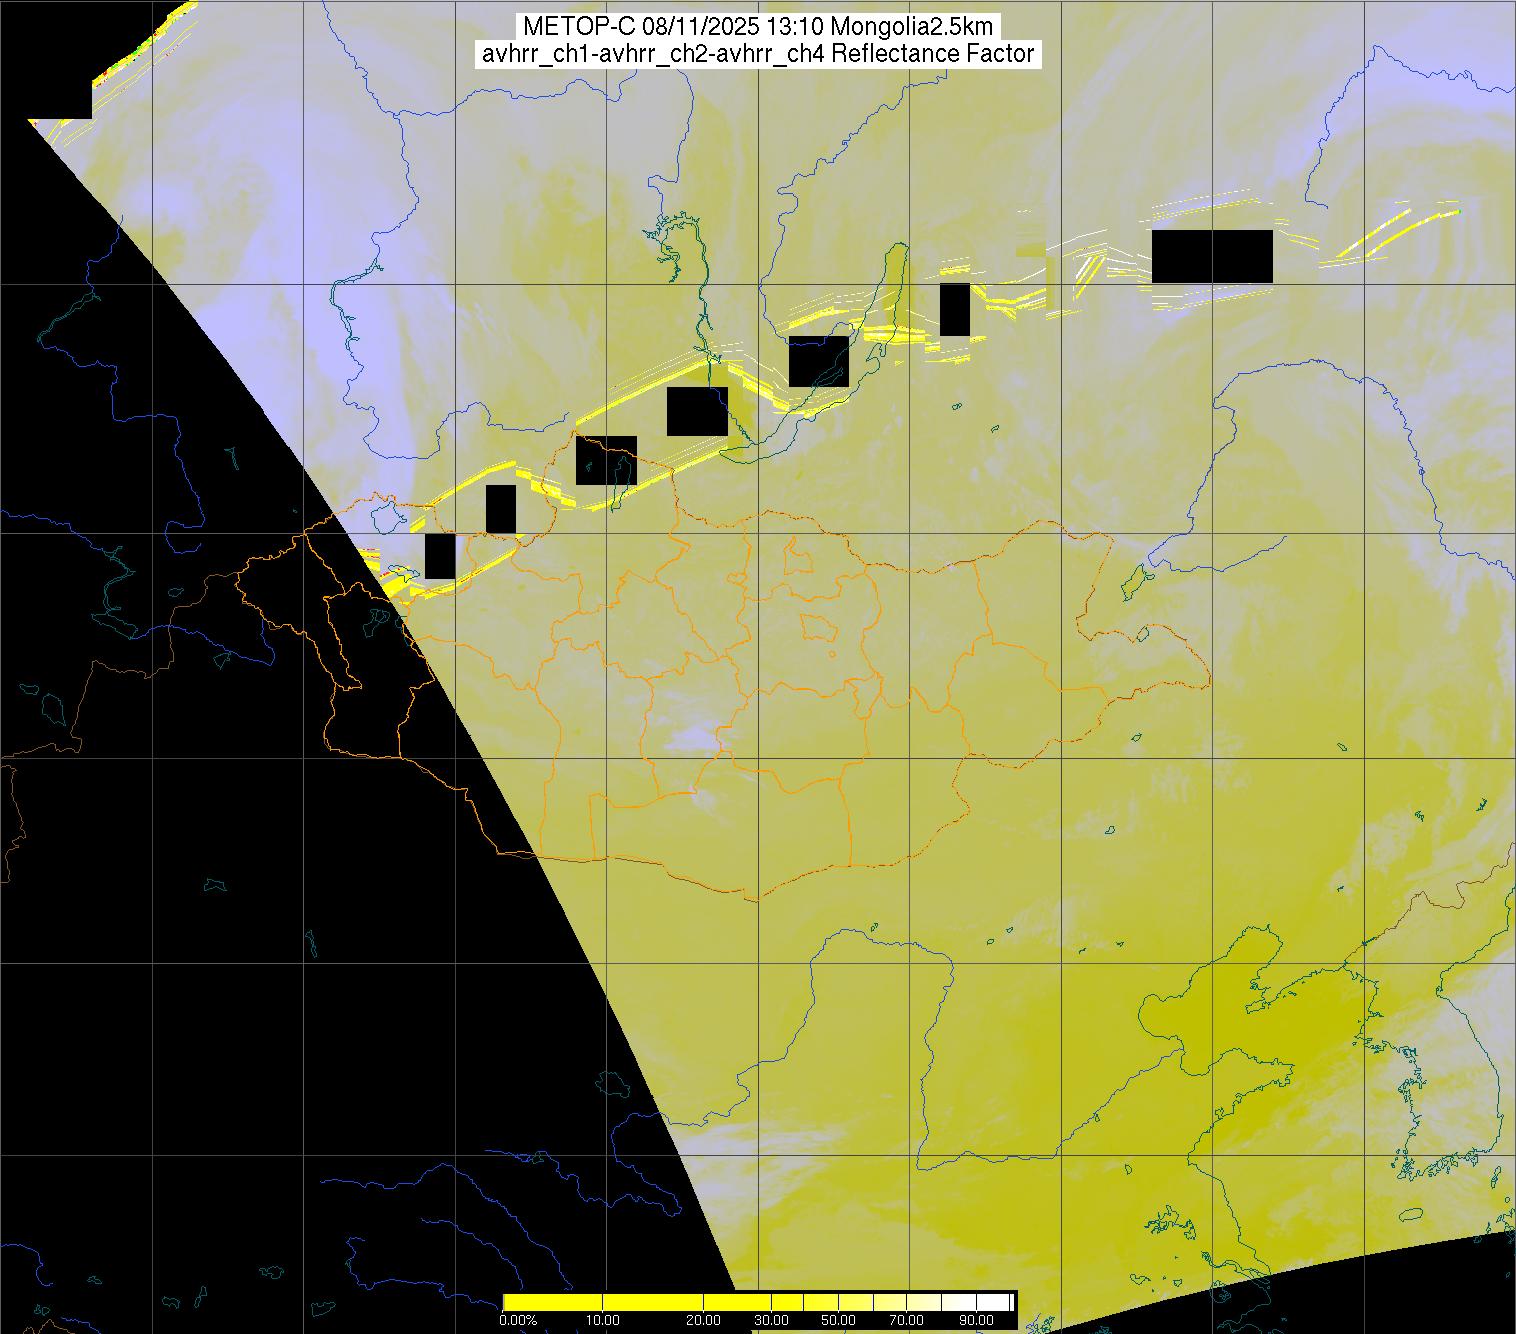Select the 50.00 tick label on the scale
This screenshot has width=1516, height=1334.
(x=839, y=1320)
